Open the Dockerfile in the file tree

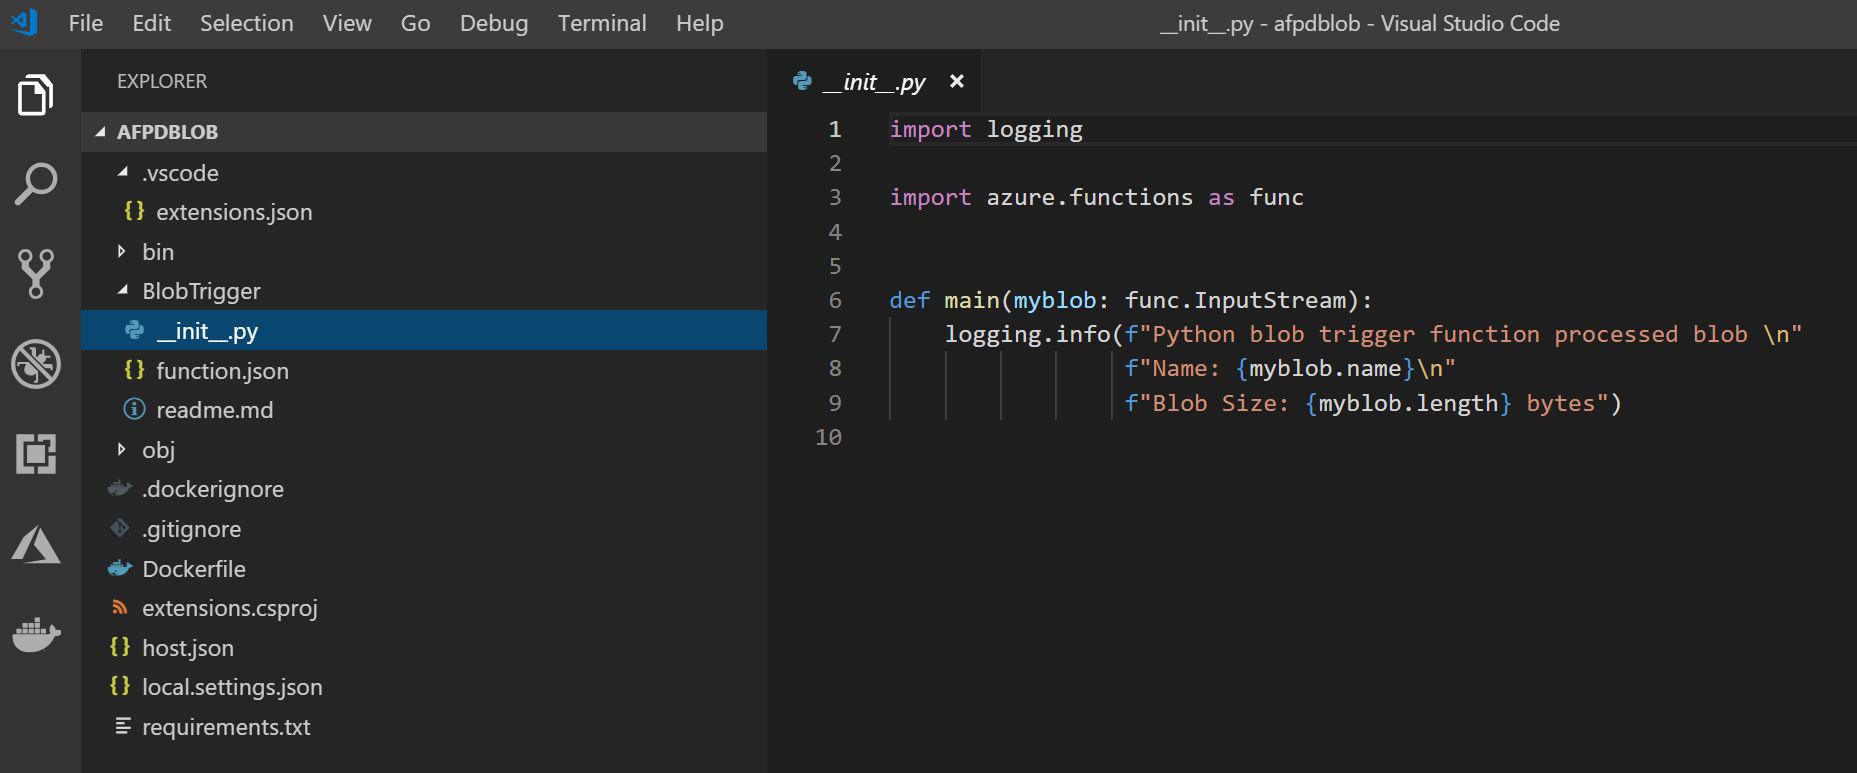click(x=194, y=569)
